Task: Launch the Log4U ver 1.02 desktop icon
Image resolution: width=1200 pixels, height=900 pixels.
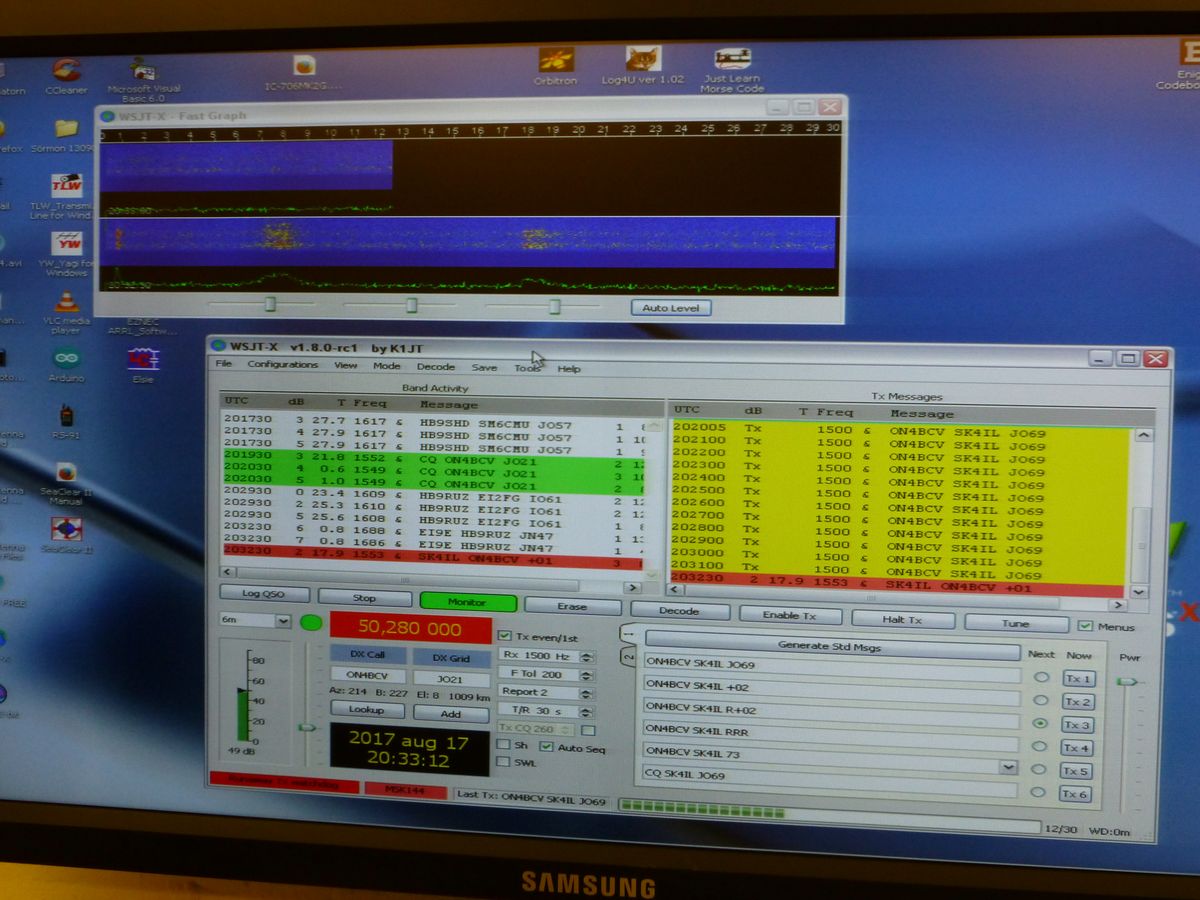Action: [x=643, y=65]
